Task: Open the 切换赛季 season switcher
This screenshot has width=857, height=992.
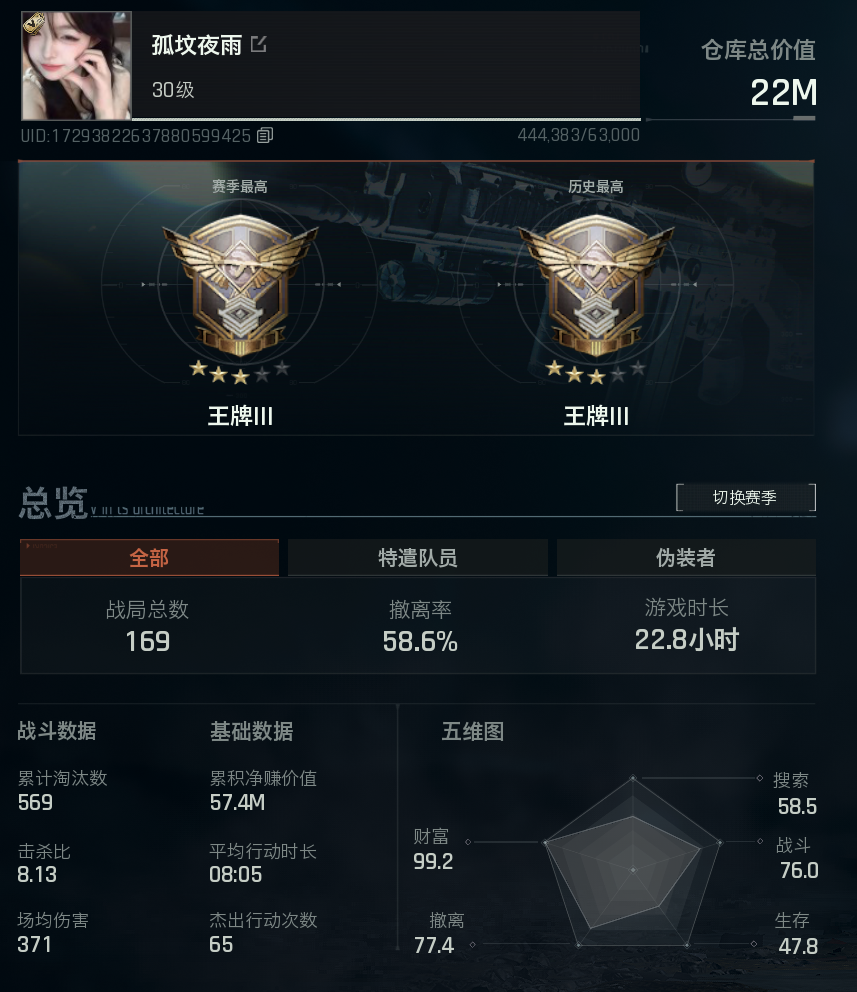Action: coord(746,497)
